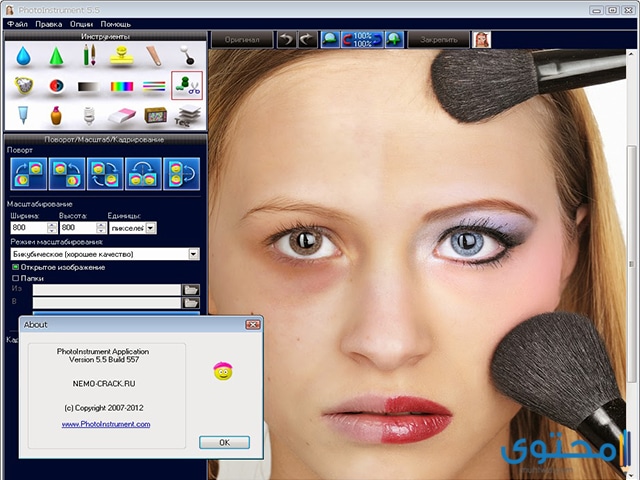The image size is (640, 480).
Task: Reset zoom to 100%
Action: tap(362, 40)
